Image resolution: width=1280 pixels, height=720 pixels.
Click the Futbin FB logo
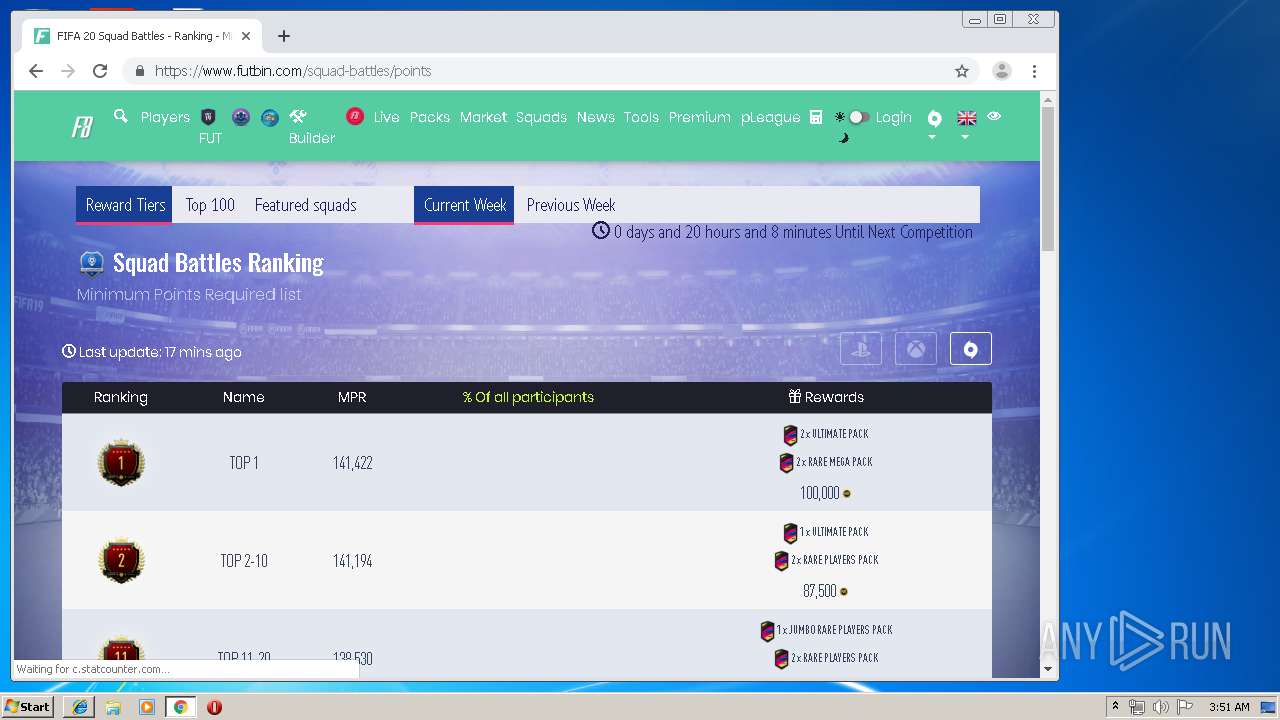tap(82, 128)
